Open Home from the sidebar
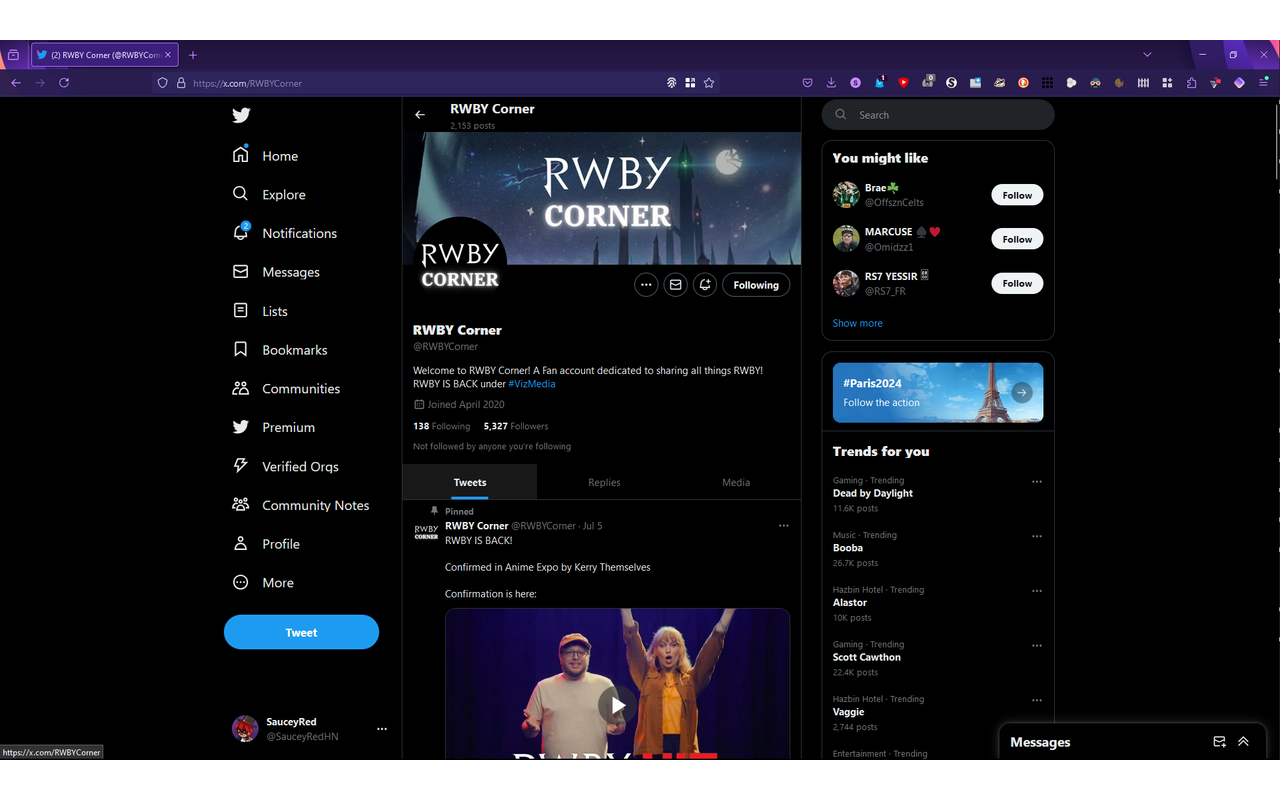Viewport: 1280px width, 800px height. point(265,155)
